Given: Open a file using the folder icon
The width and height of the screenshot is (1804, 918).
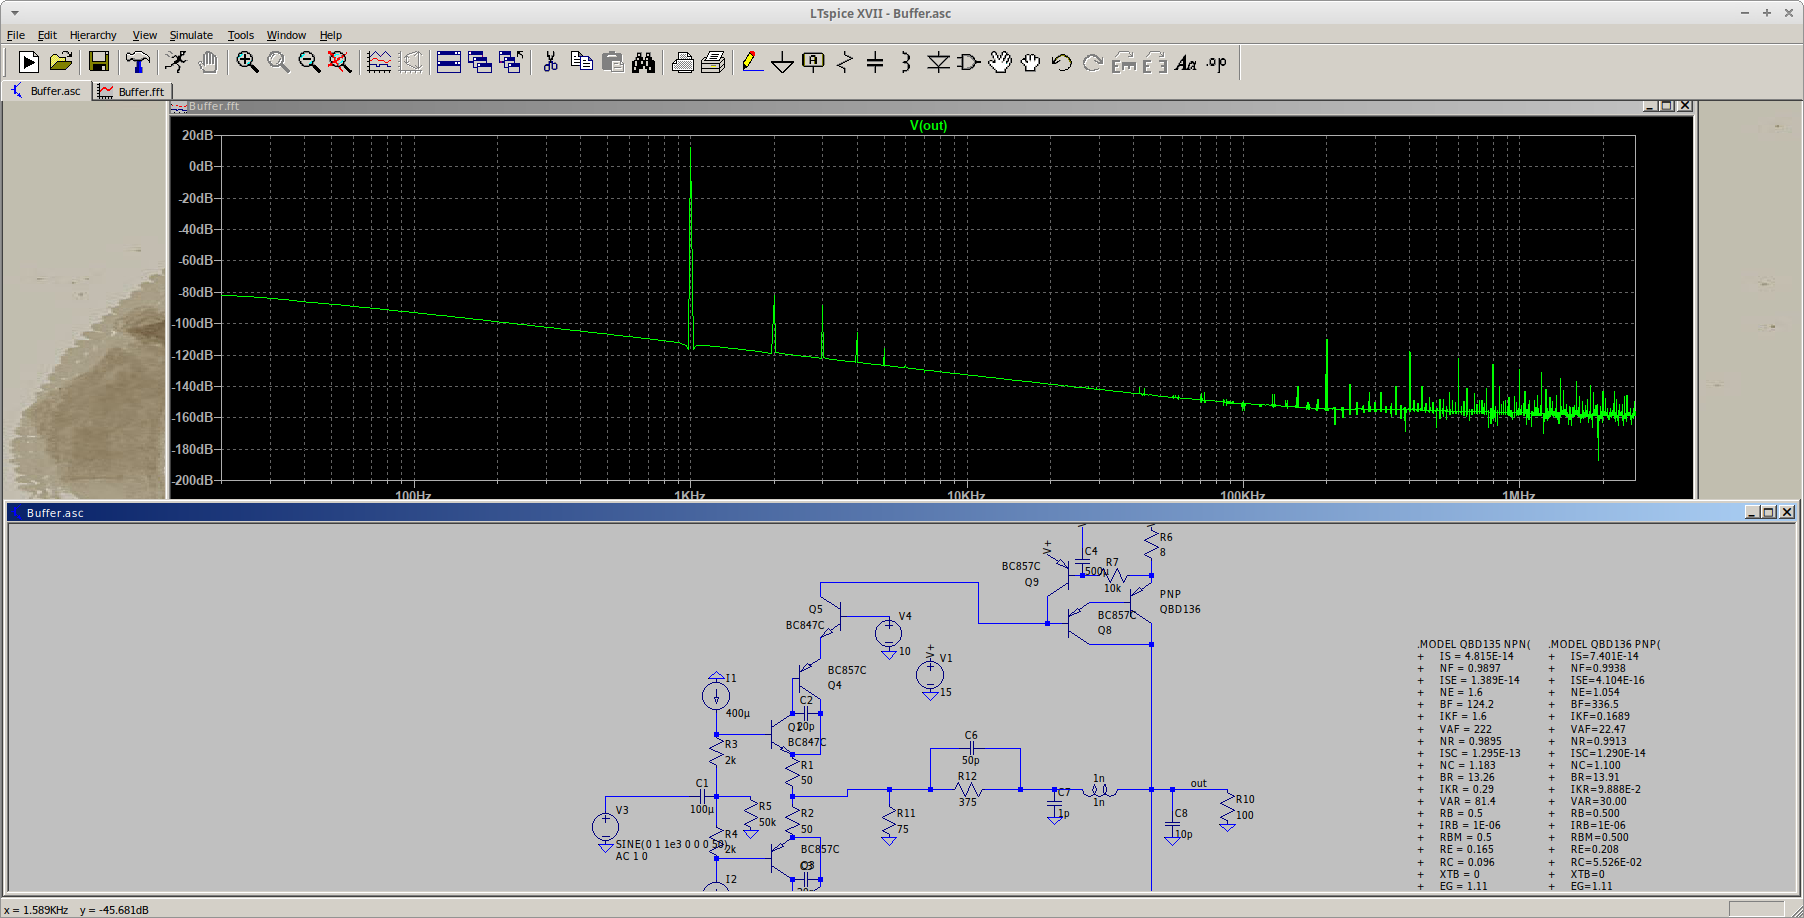Looking at the screenshot, I should click(61, 62).
